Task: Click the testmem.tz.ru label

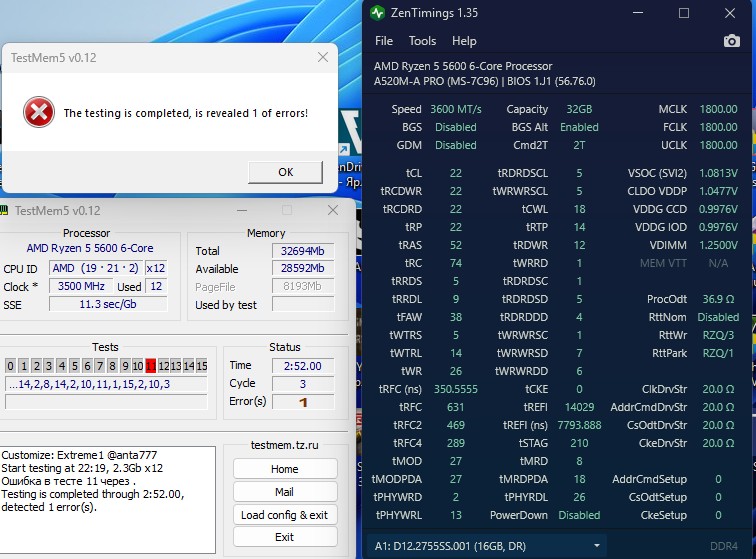Action: click(284, 445)
